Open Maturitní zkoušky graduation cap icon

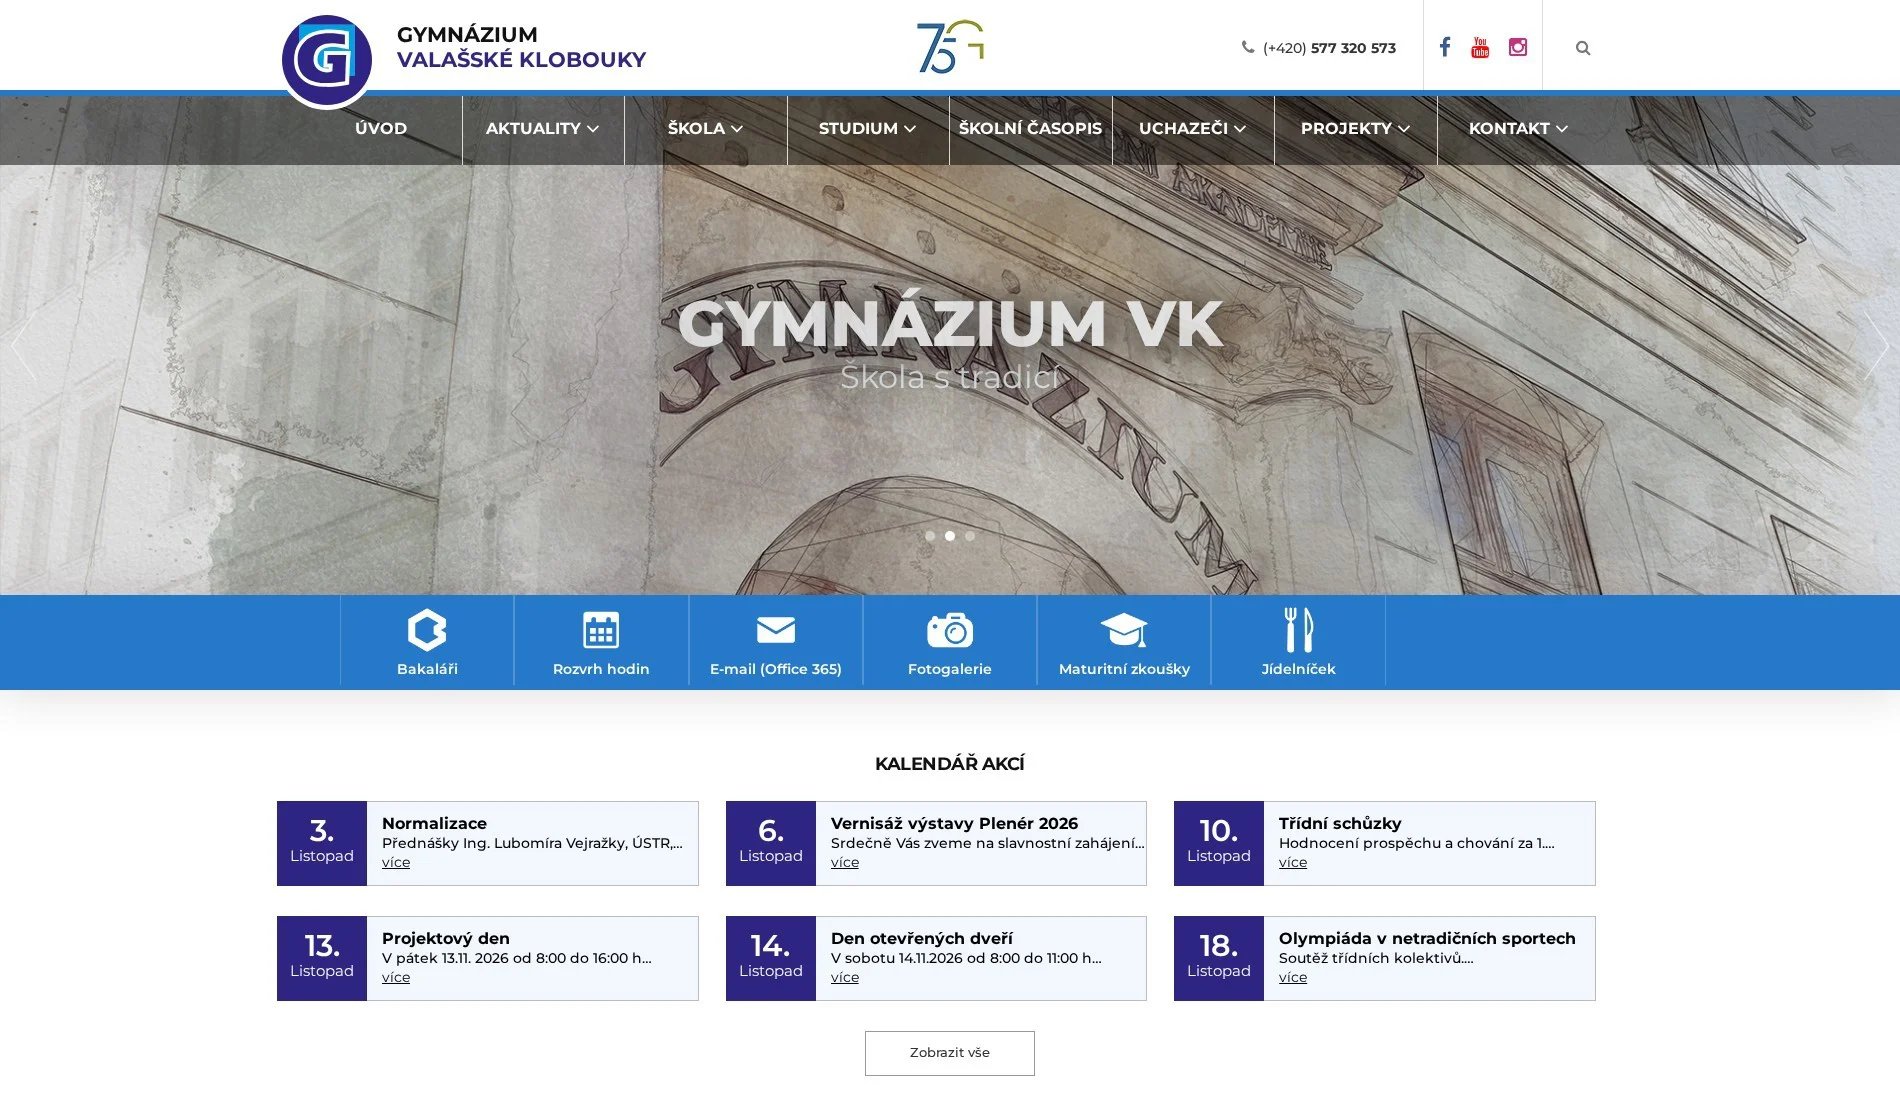1124,630
